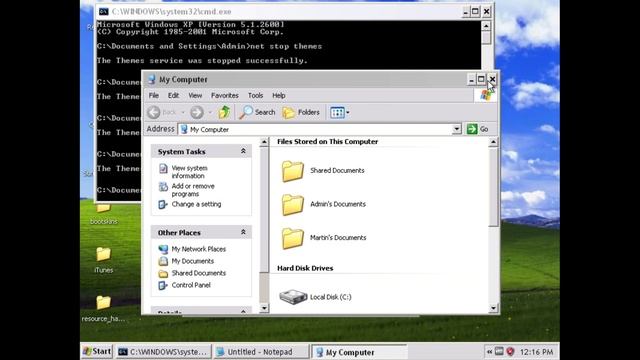640x360 pixels.
Task: Collapse the Other Places panel
Action: 243,232
